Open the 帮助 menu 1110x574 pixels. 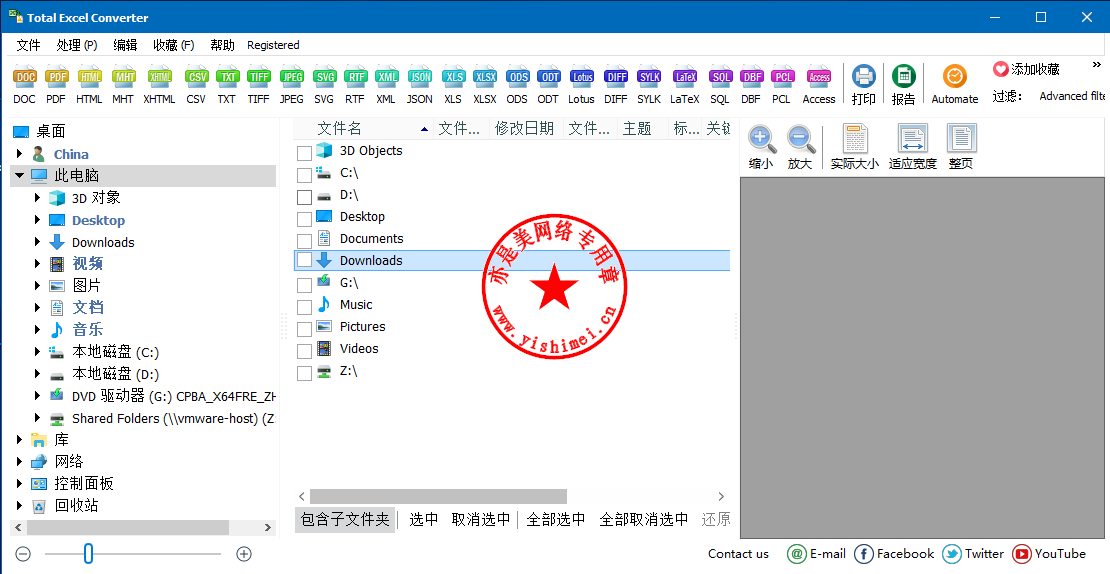click(222, 45)
